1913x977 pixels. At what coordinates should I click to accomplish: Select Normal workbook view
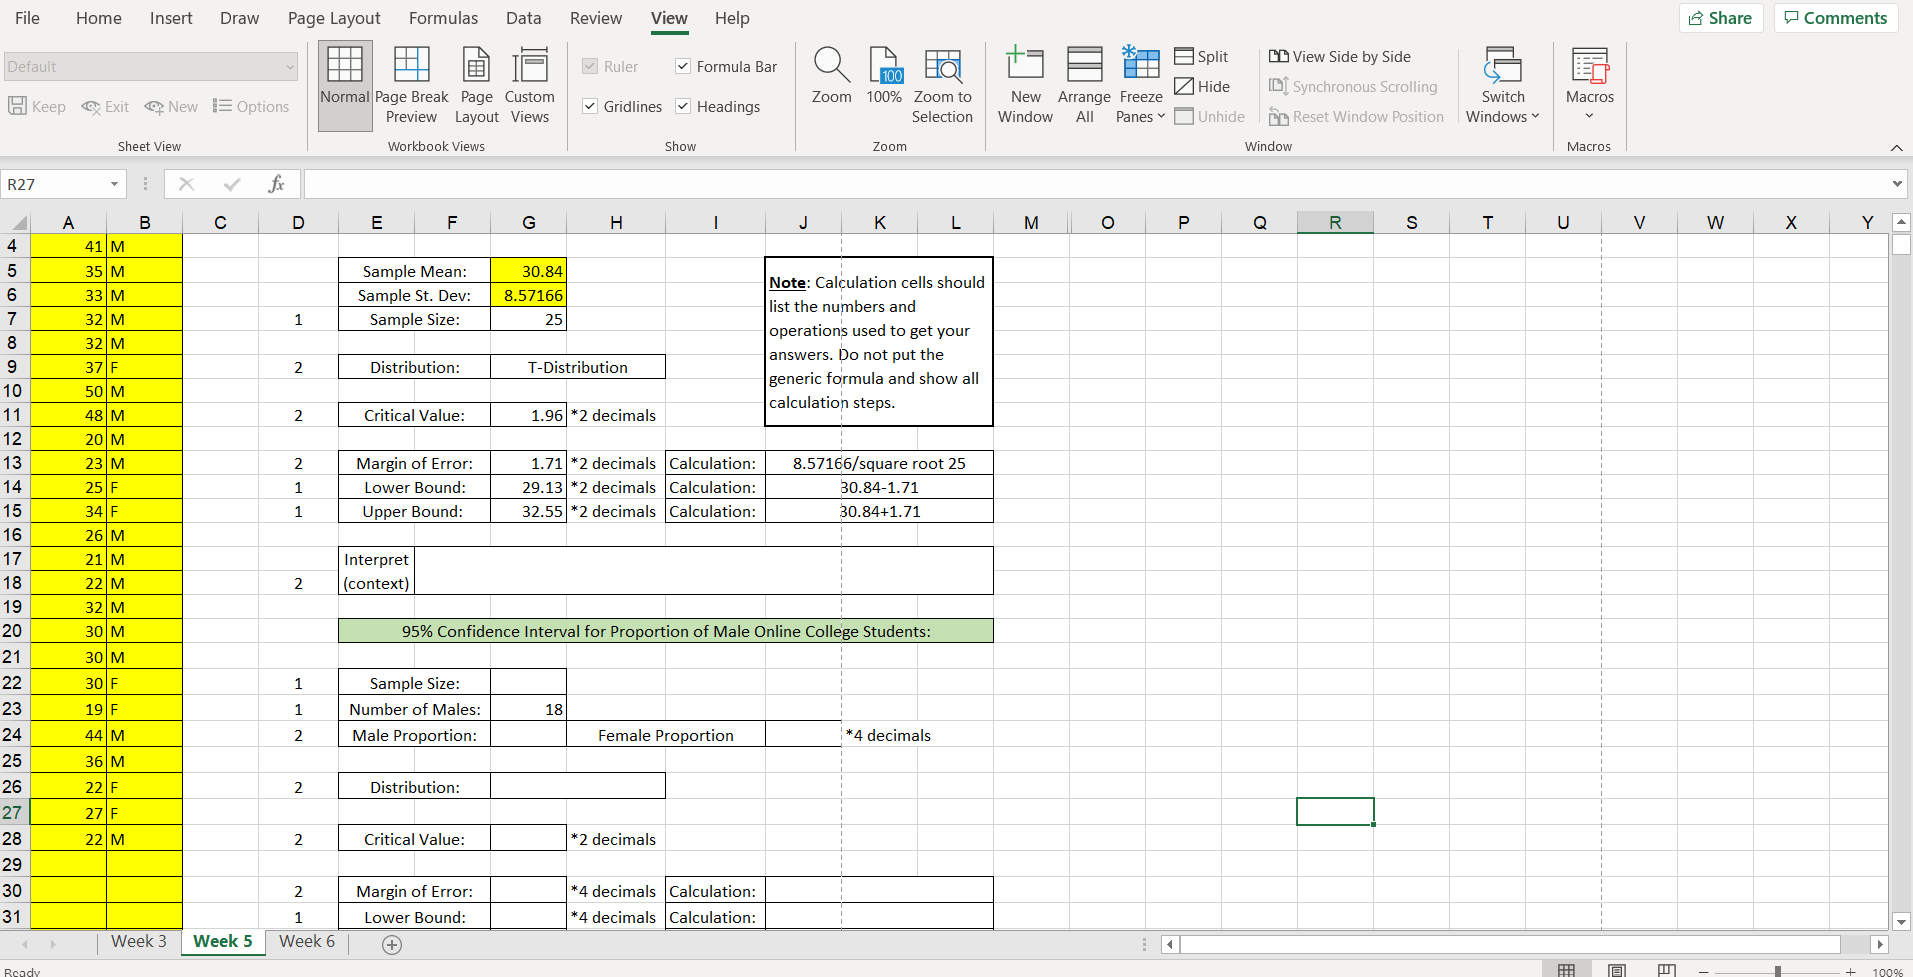tap(344, 85)
